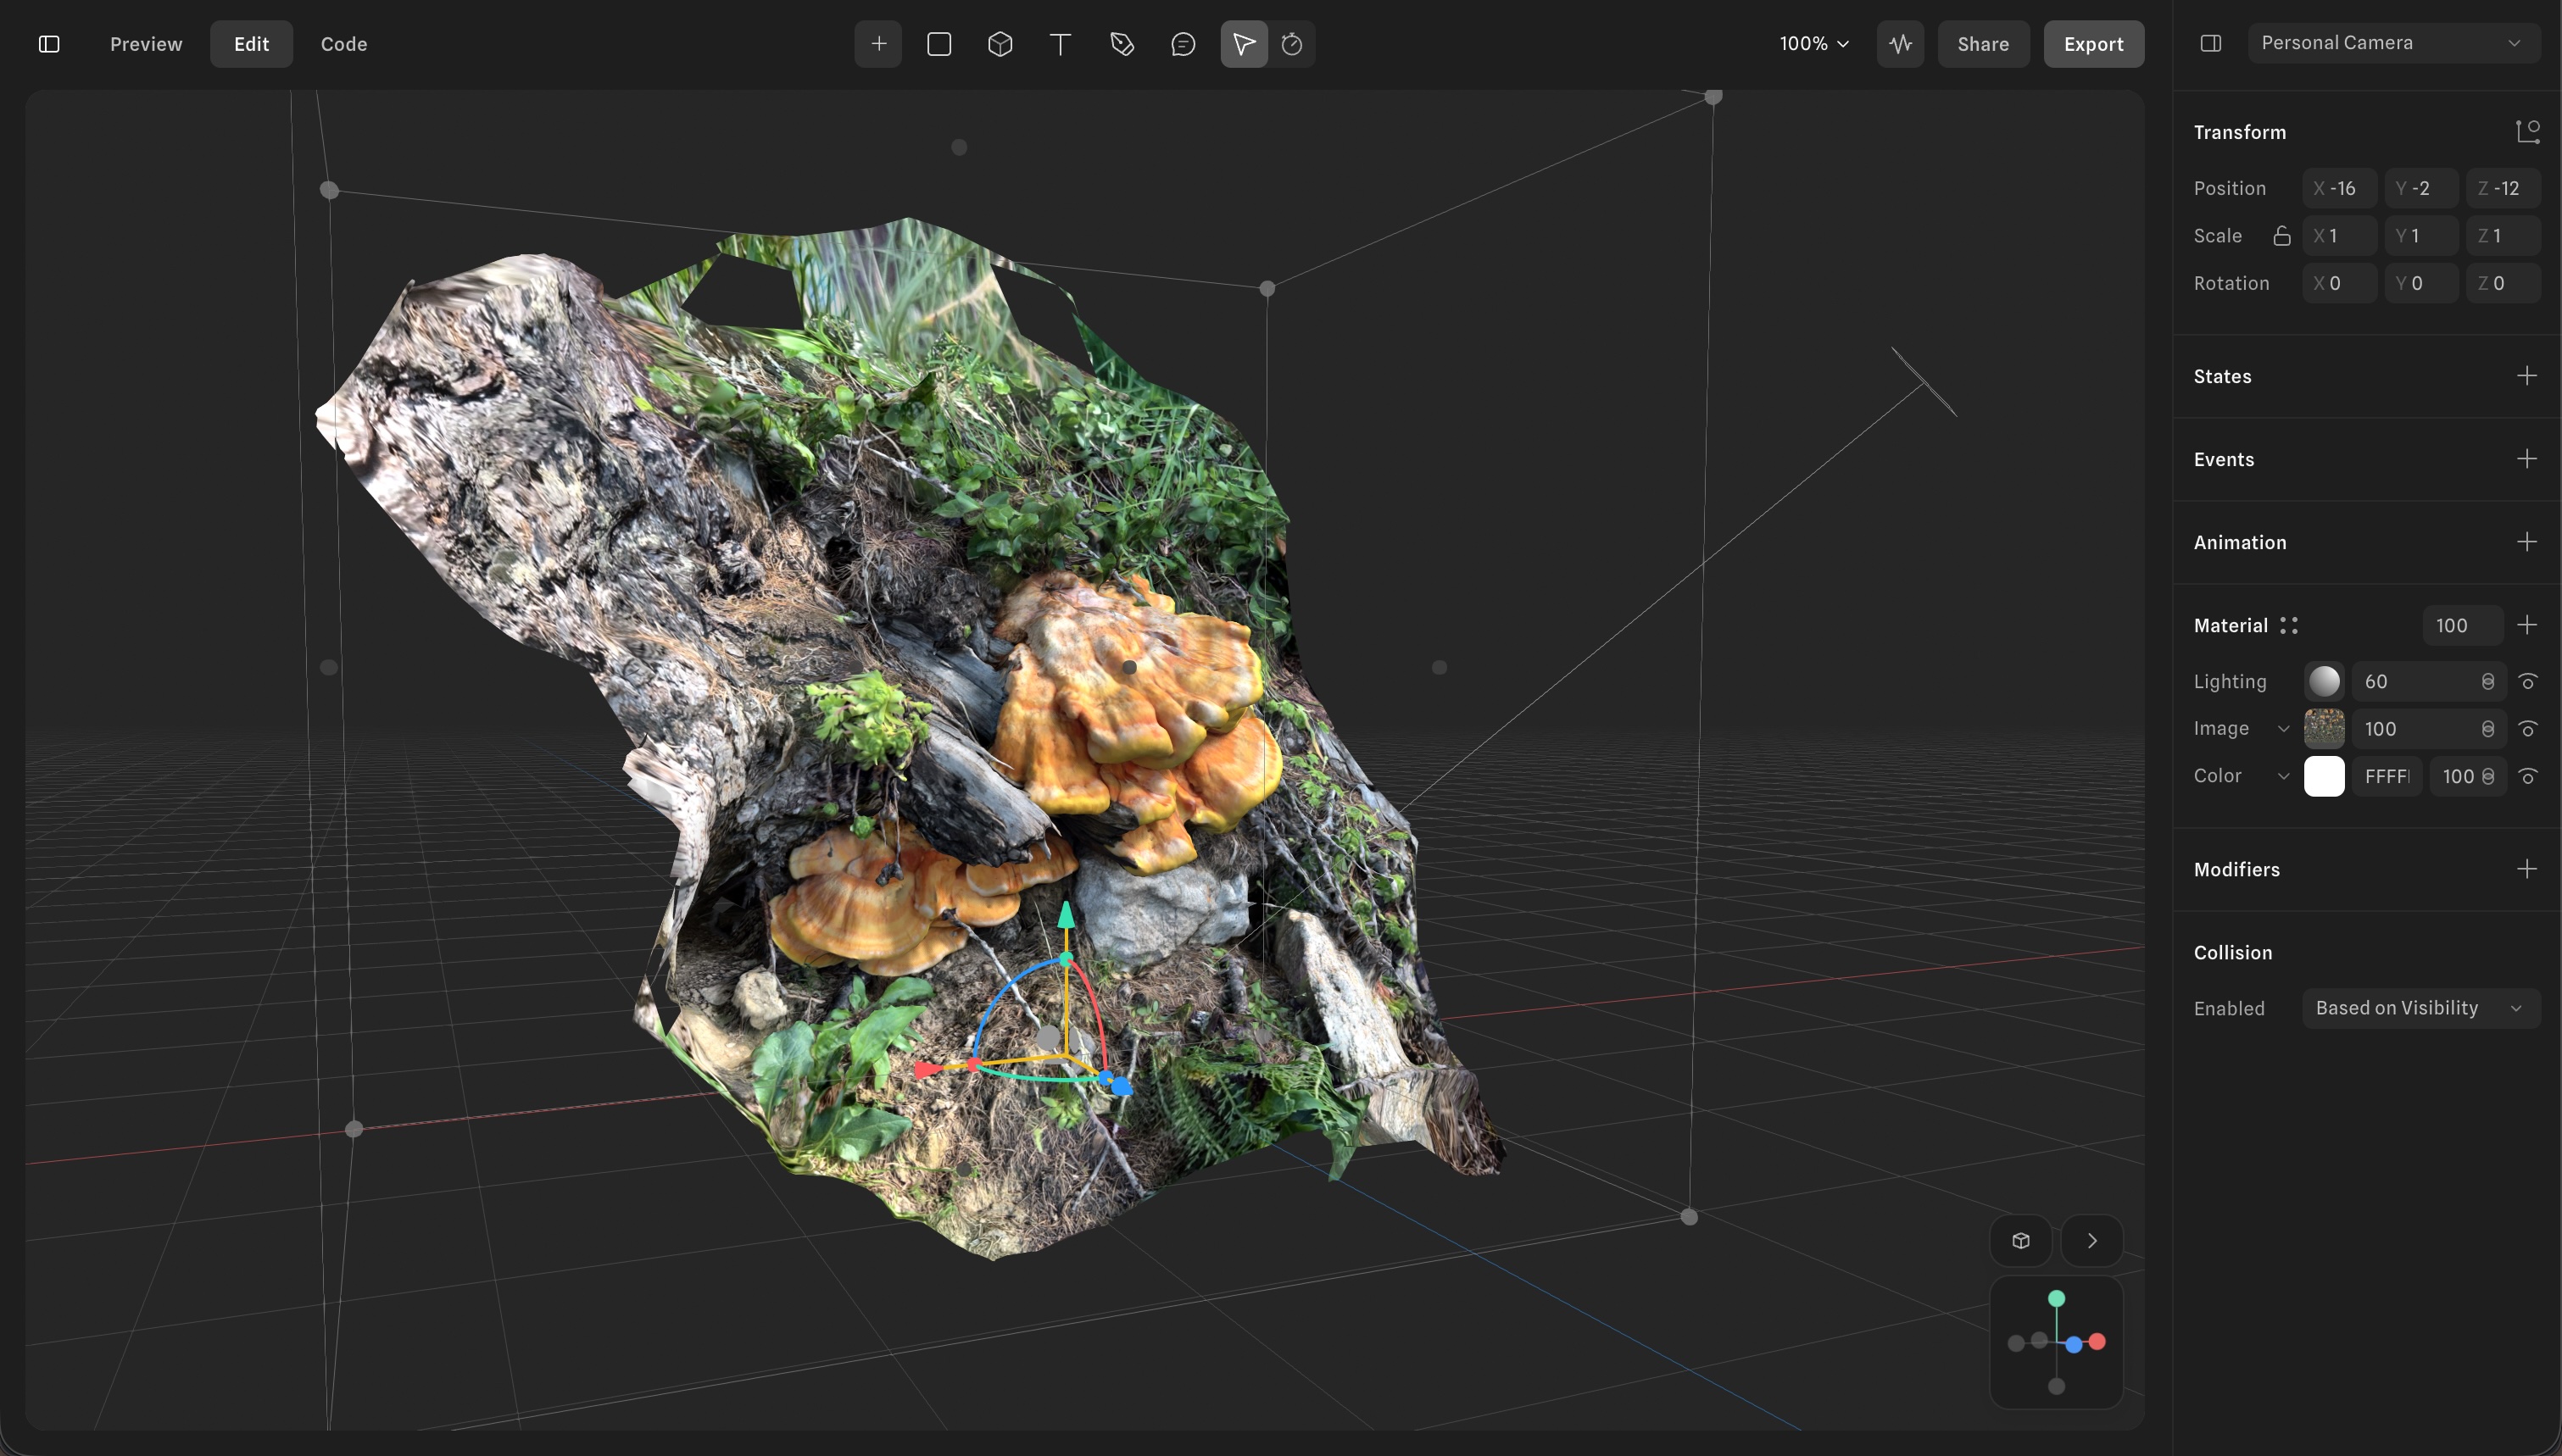Toggle visibility of Image layer
The image size is (2562, 1456).
[x=2529, y=729]
